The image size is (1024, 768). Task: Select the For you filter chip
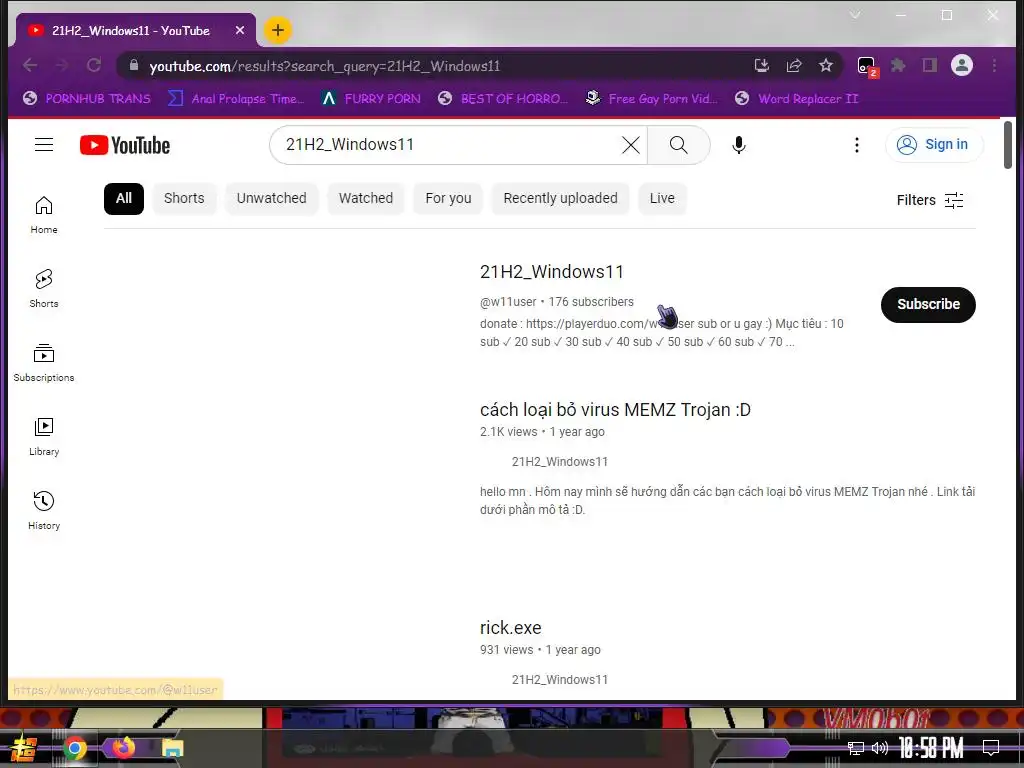pos(448,199)
